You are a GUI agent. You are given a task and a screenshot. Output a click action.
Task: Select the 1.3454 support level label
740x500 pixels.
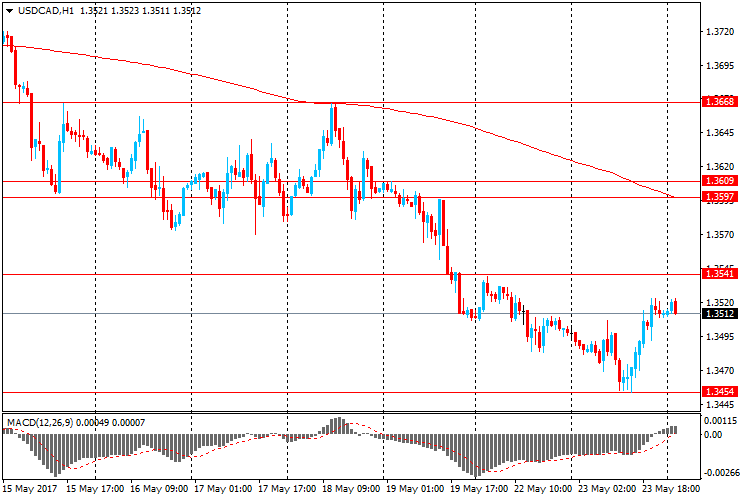pyautogui.click(x=718, y=391)
